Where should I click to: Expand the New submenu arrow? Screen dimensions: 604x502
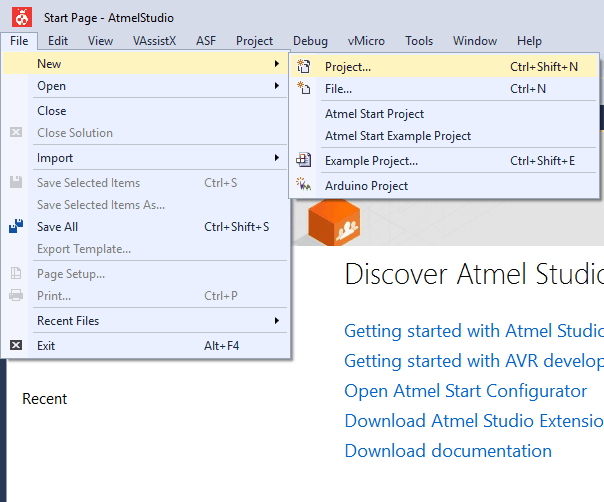pos(277,63)
